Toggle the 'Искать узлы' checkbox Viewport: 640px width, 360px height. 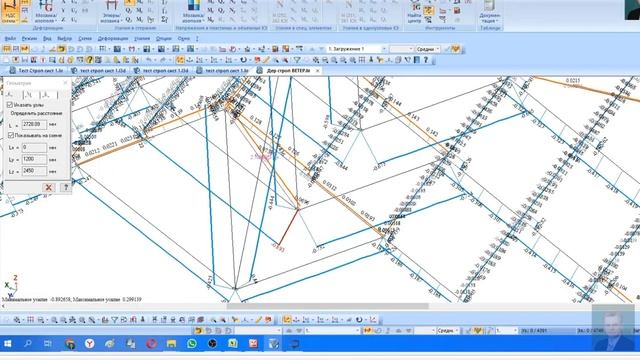(10, 105)
